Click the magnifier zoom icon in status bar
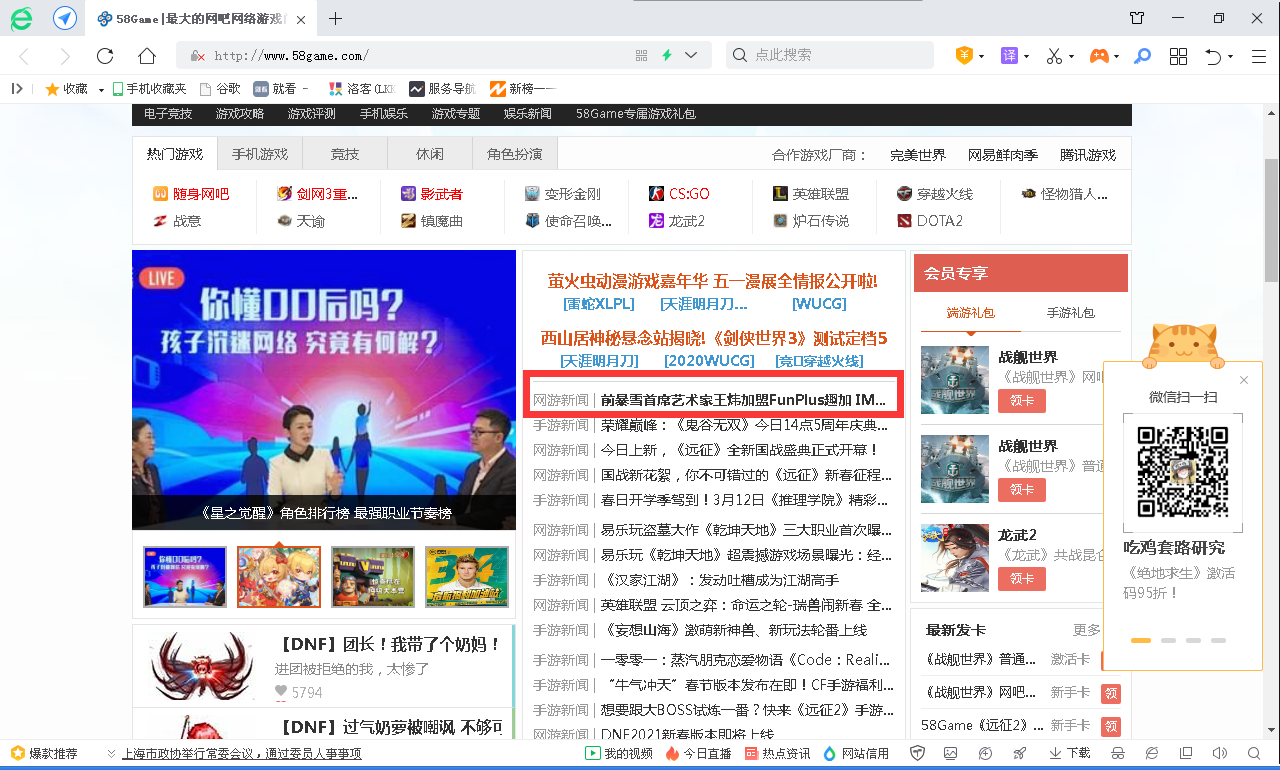This screenshot has height=770, width=1280. pos(1254,753)
